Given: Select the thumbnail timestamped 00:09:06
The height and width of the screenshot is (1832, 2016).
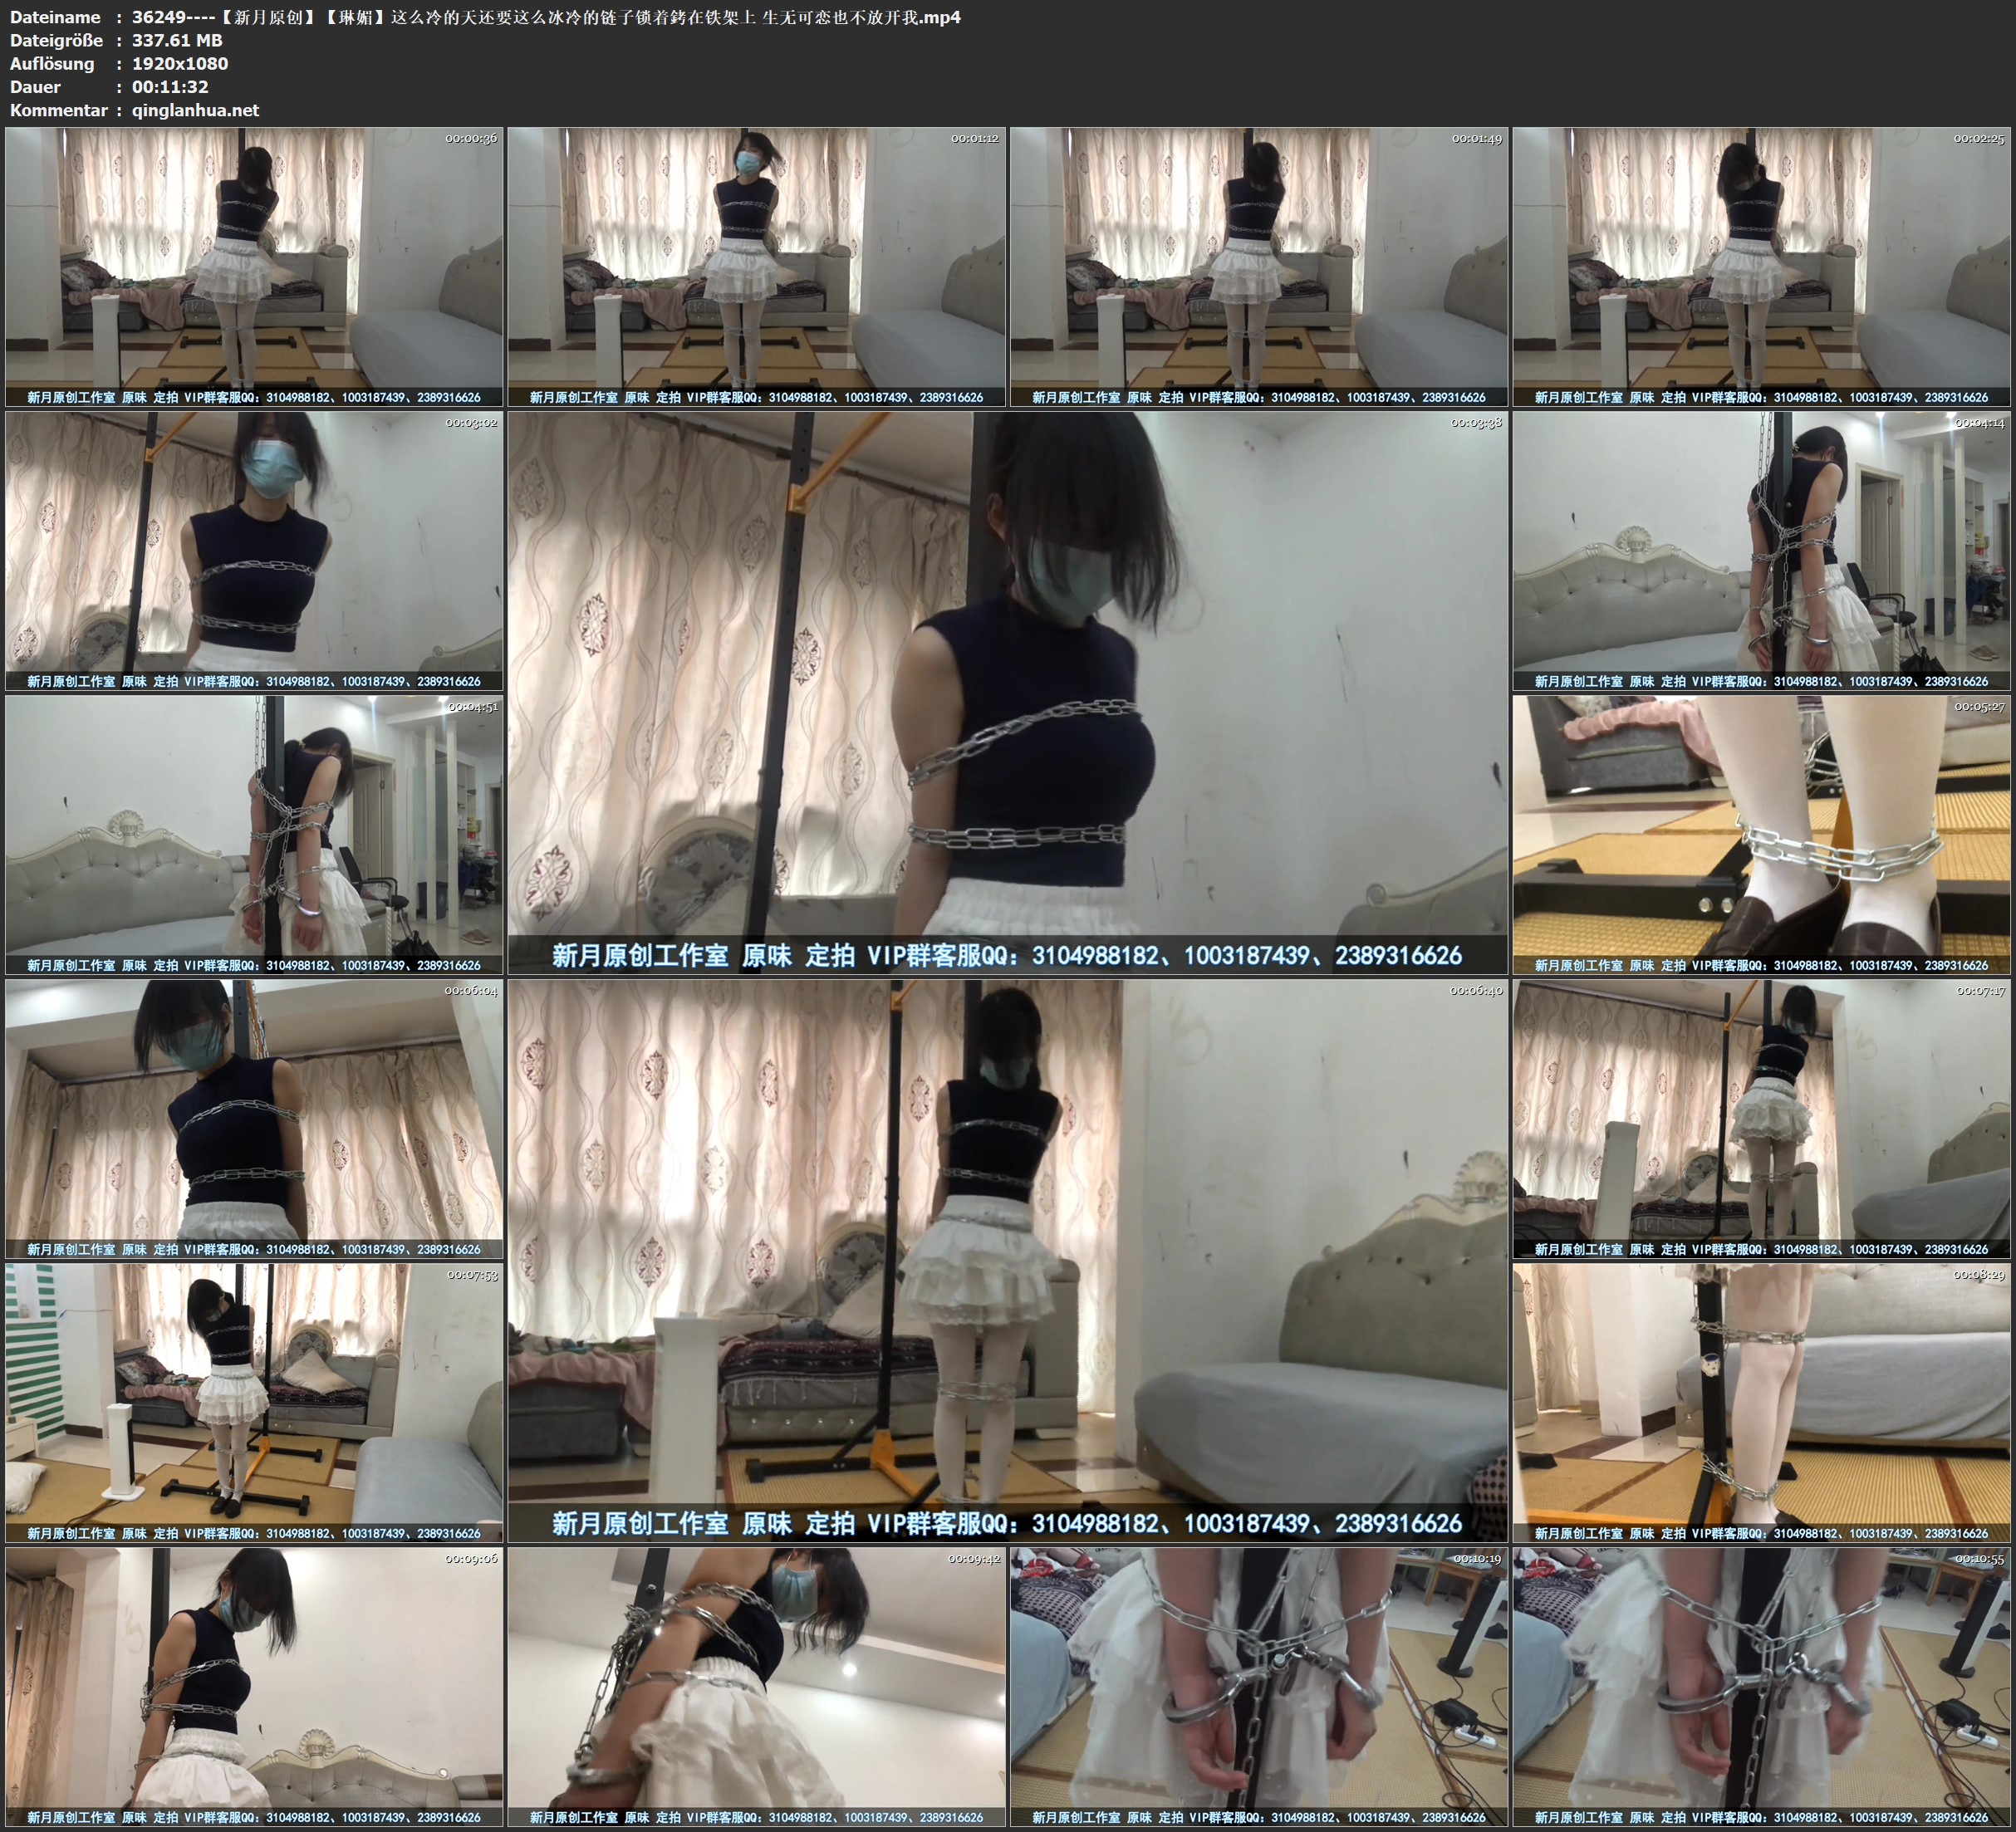Looking at the screenshot, I should [254, 1687].
